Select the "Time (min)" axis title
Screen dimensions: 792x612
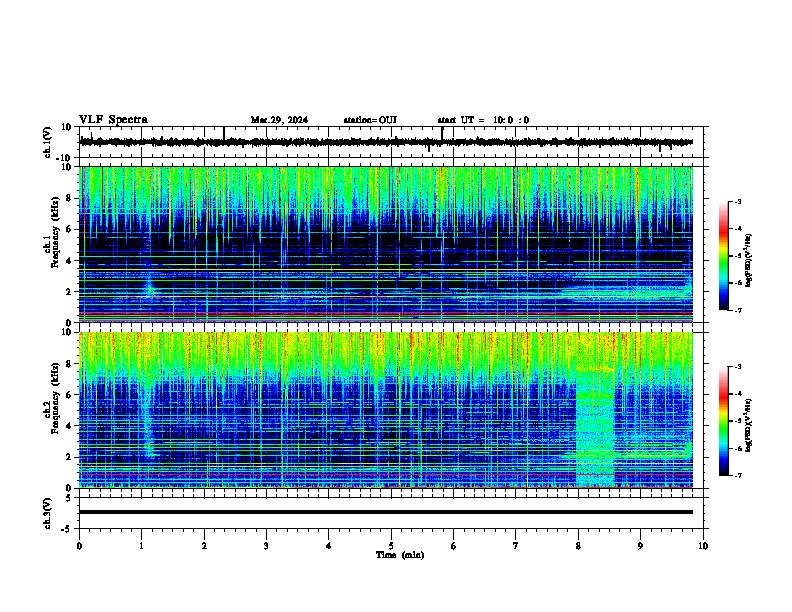point(400,555)
